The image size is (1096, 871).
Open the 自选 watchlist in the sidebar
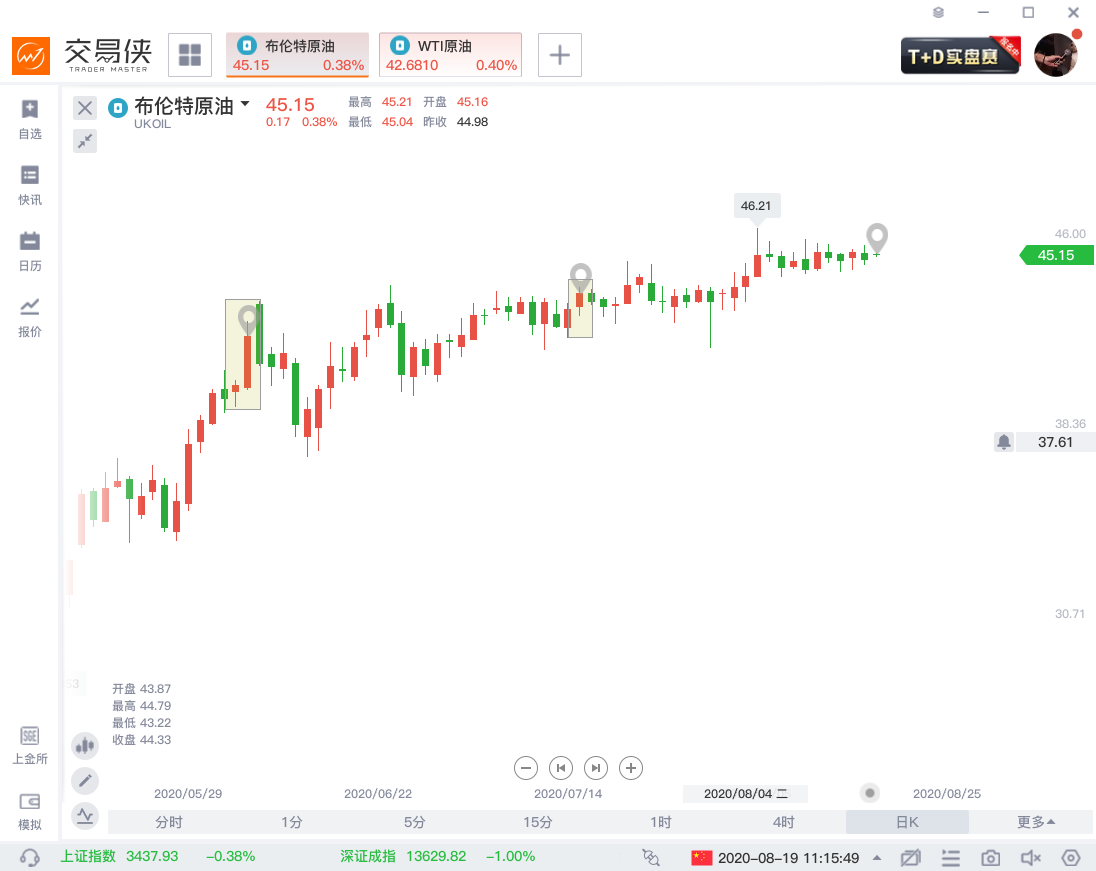click(30, 118)
